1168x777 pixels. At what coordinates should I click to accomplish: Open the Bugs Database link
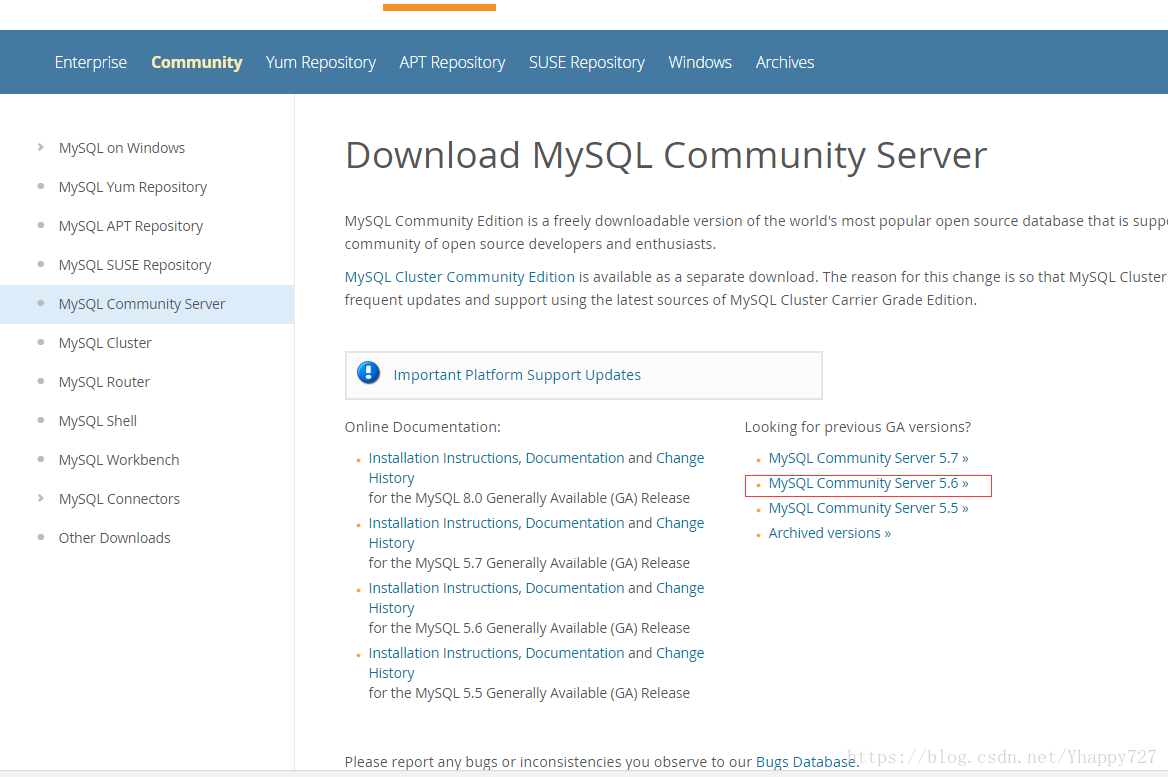[x=805, y=762]
